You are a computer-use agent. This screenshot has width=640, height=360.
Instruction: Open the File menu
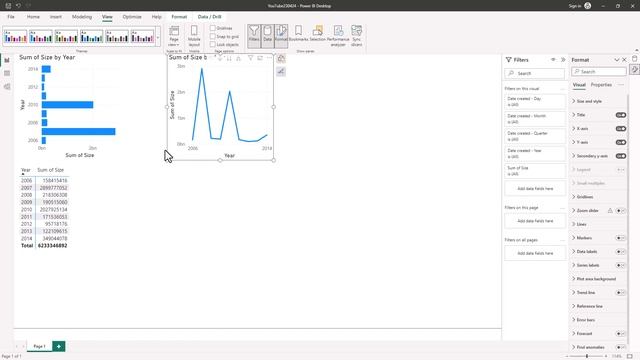pos(11,17)
